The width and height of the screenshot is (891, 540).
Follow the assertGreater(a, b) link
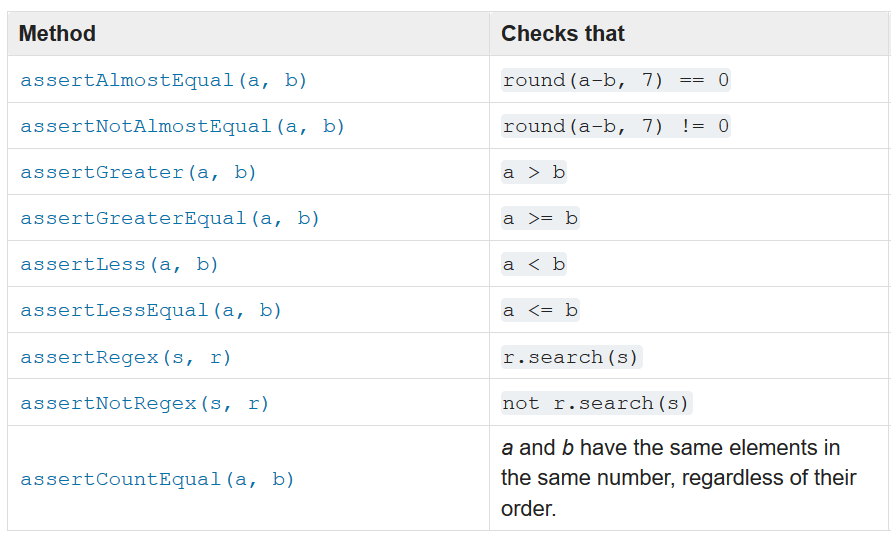pyautogui.click(x=139, y=172)
